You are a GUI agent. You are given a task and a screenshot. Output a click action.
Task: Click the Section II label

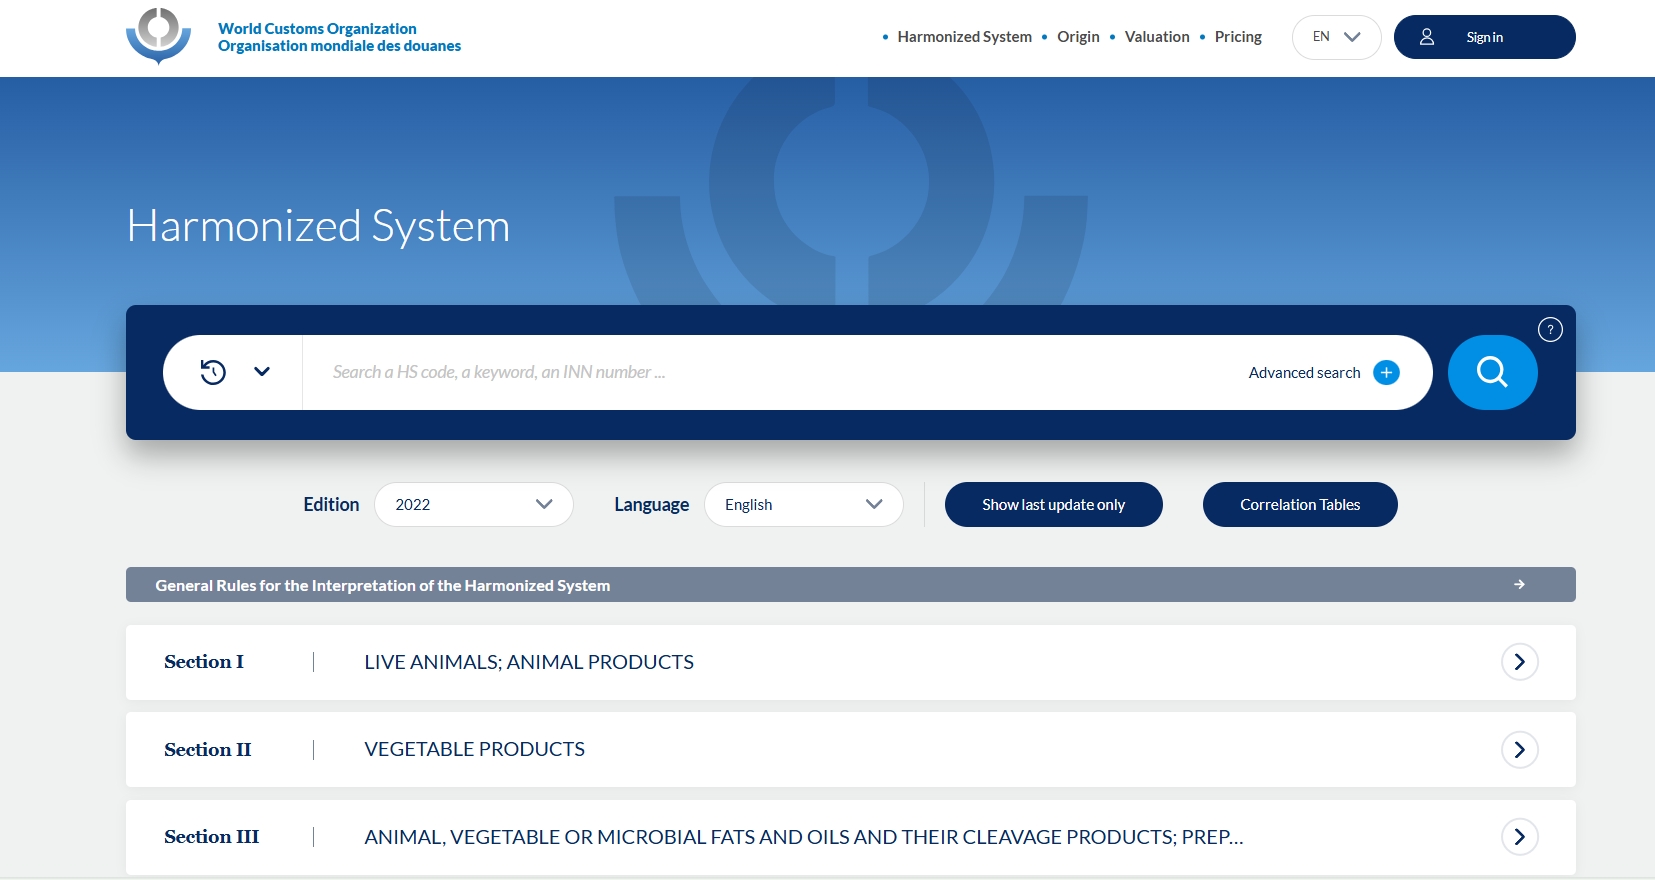coord(207,749)
